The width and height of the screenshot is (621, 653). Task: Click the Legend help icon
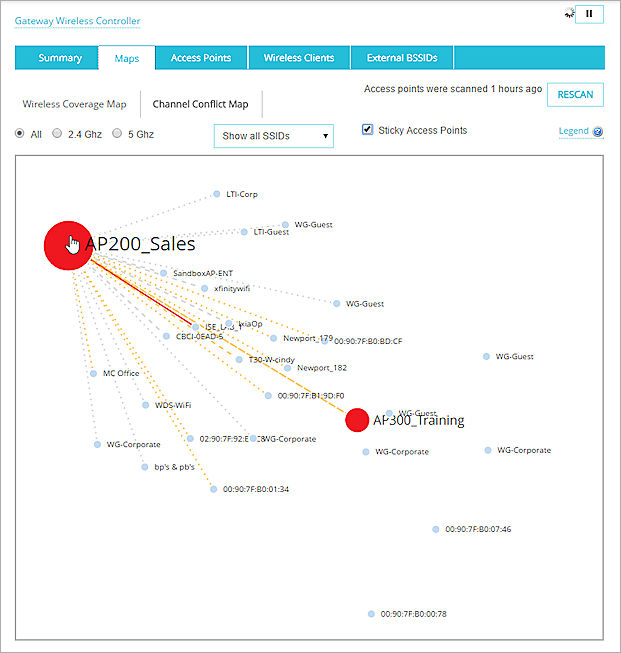[x=598, y=132]
